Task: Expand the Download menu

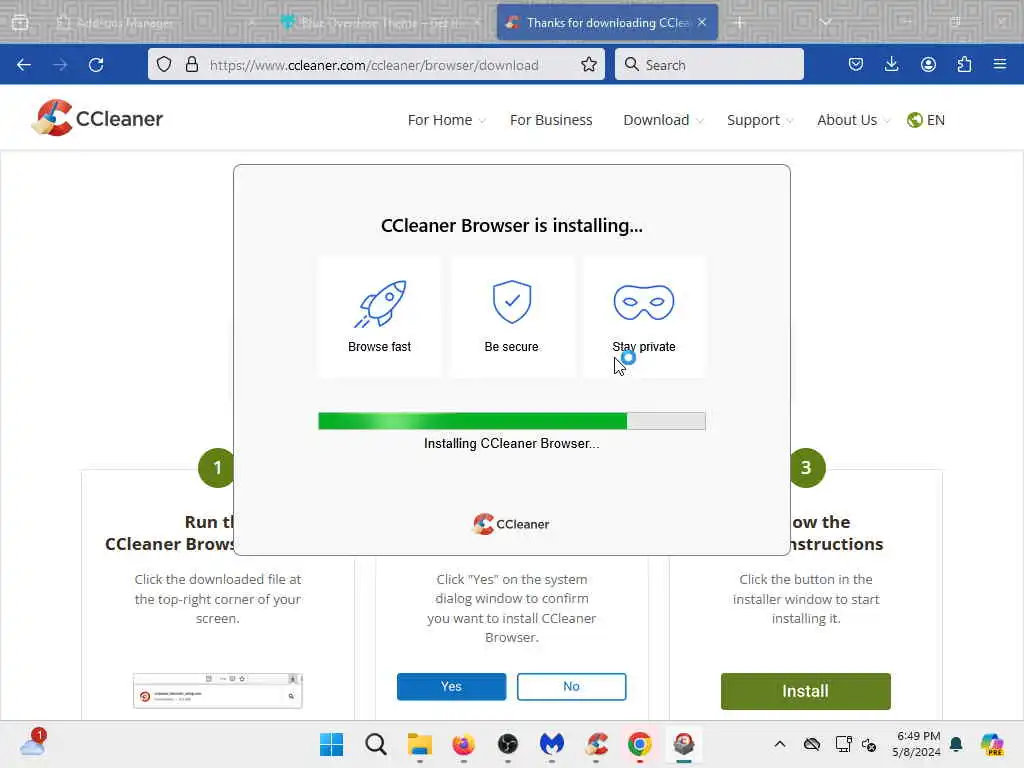Action: pos(664,120)
